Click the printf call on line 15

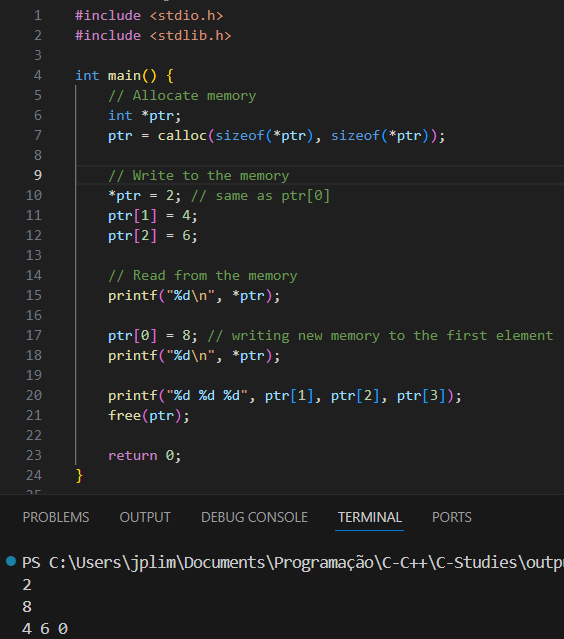click(x=194, y=295)
